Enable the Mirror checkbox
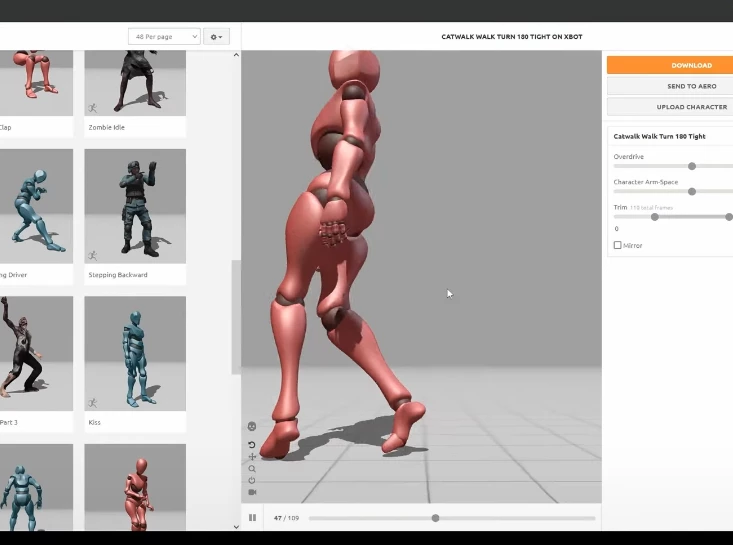 pyautogui.click(x=618, y=245)
